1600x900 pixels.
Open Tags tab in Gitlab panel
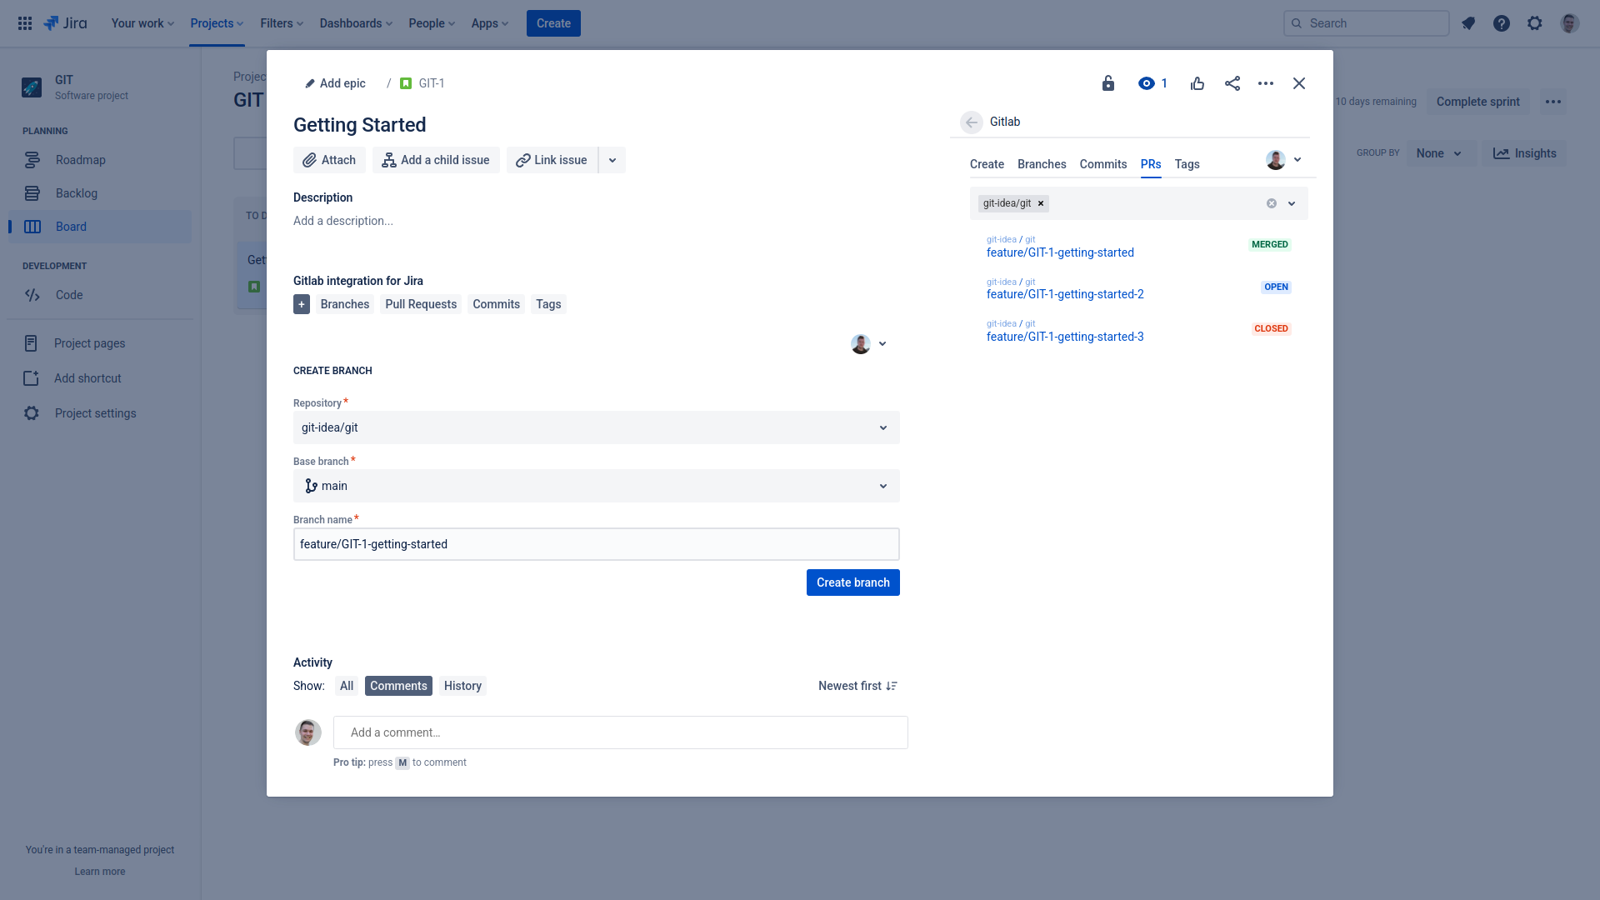pyautogui.click(x=1187, y=164)
